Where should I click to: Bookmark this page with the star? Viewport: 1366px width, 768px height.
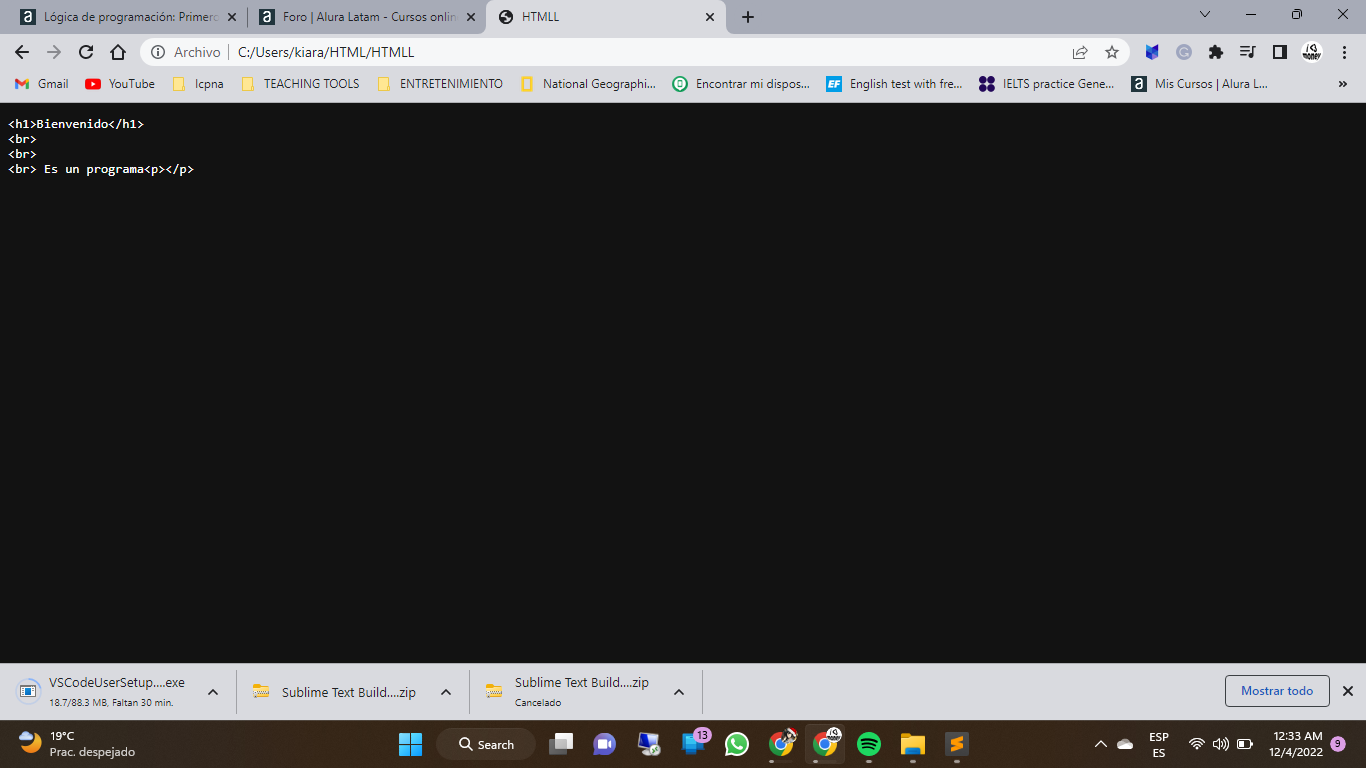[1111, 52]
